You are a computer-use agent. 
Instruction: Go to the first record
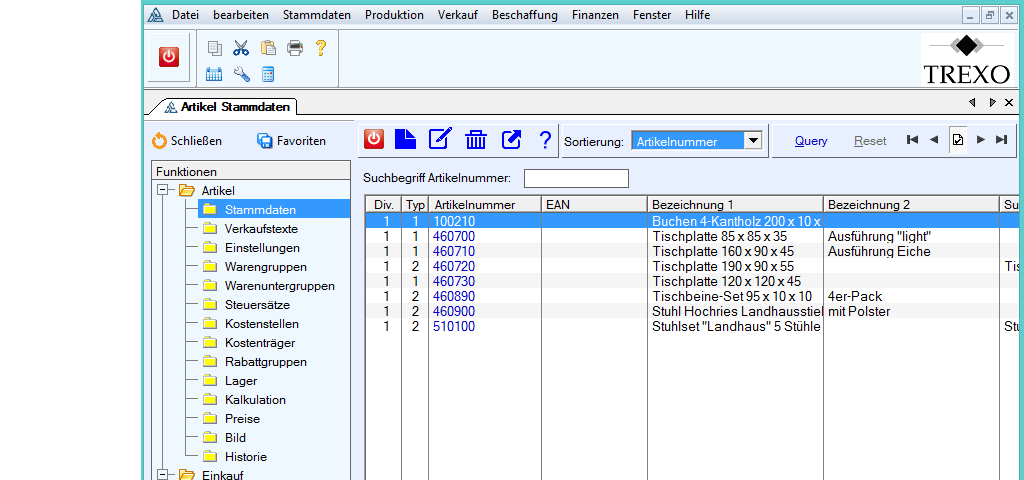click(x=912, y=140)
